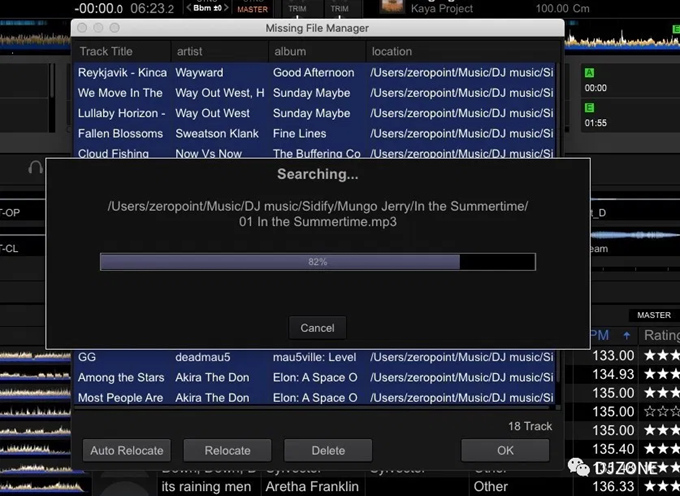Confirm with the OK button
Viewport: 680px width, 496px height.
505,450
